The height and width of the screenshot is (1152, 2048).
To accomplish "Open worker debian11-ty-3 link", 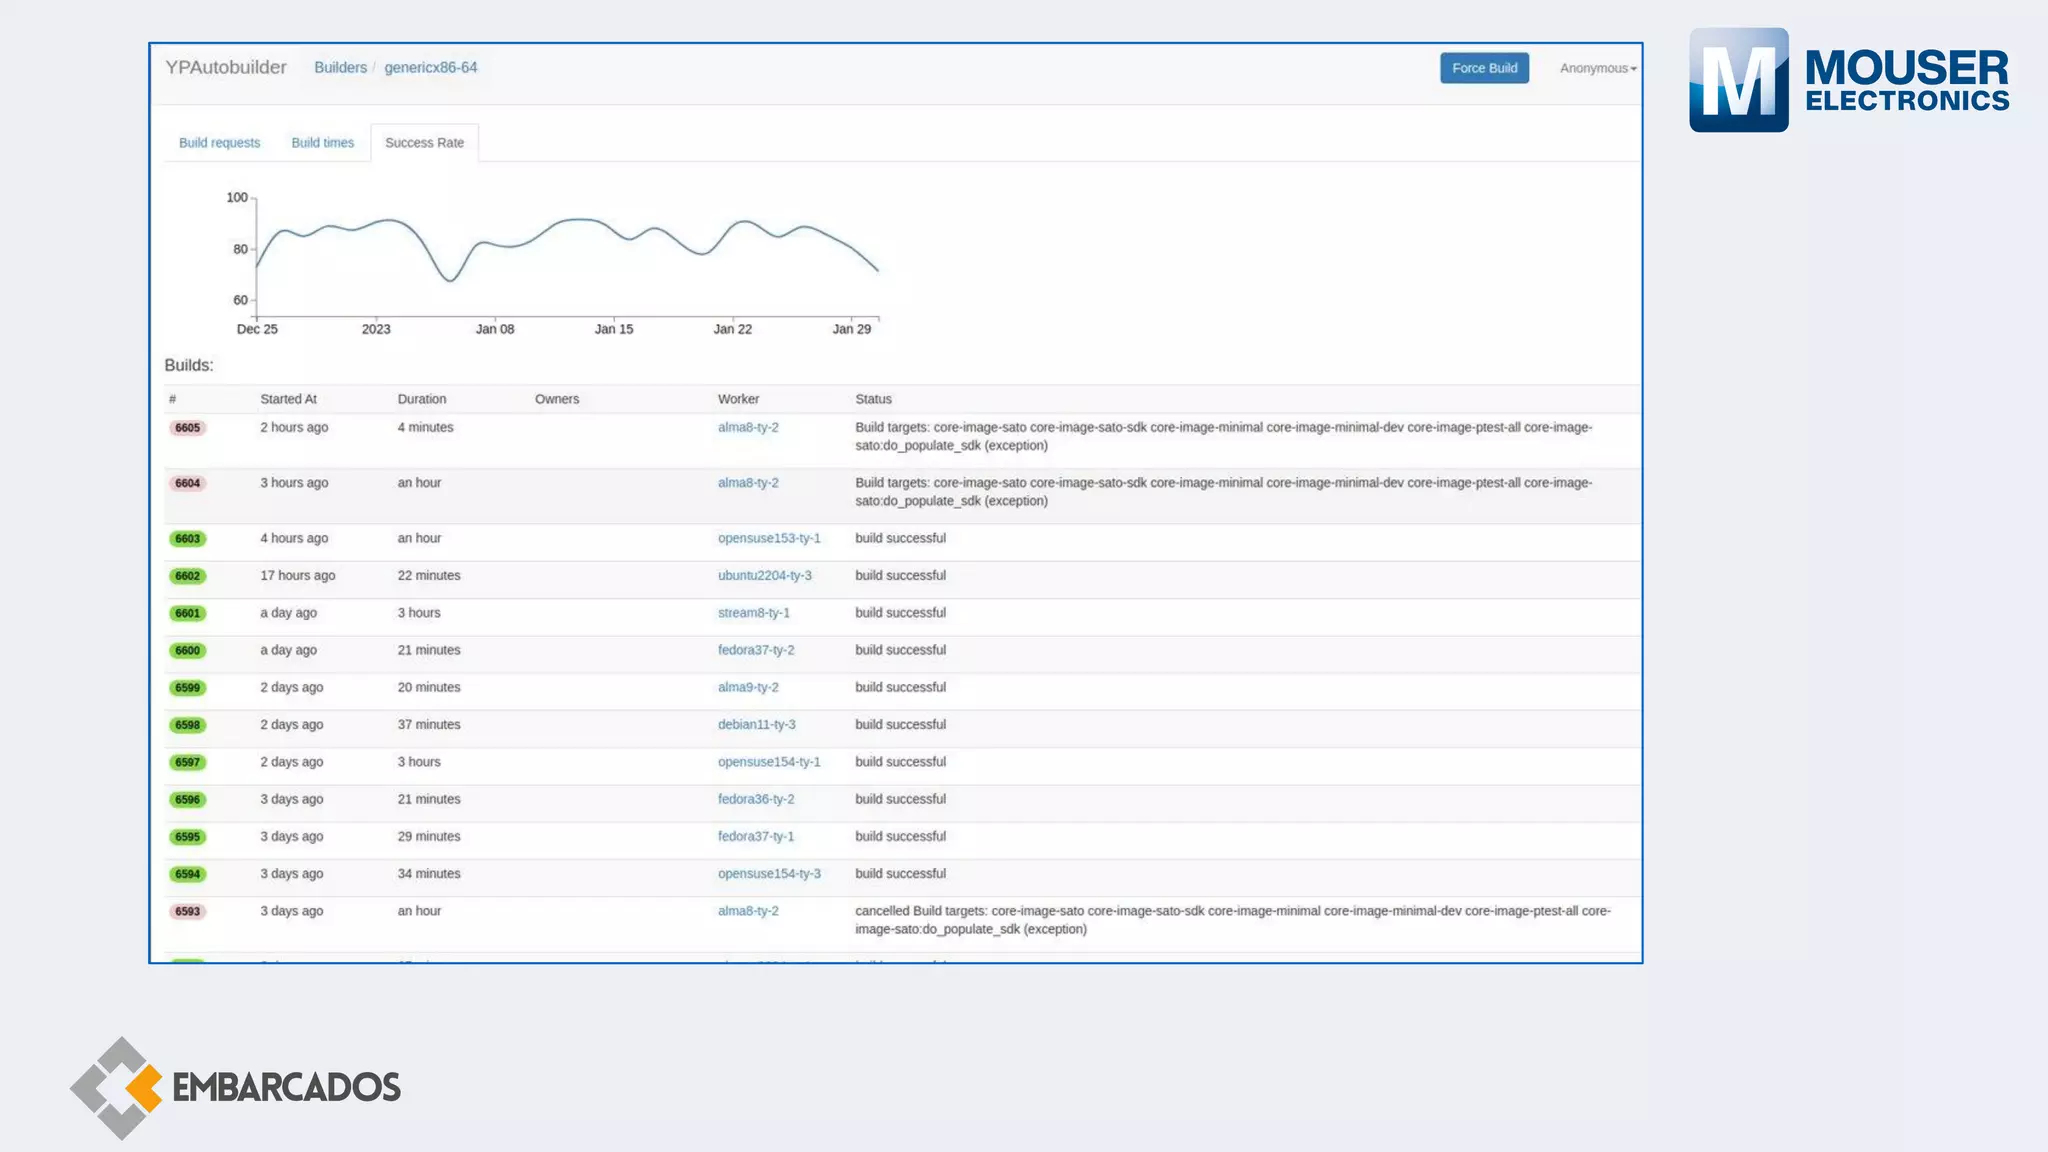I will 756,724.
